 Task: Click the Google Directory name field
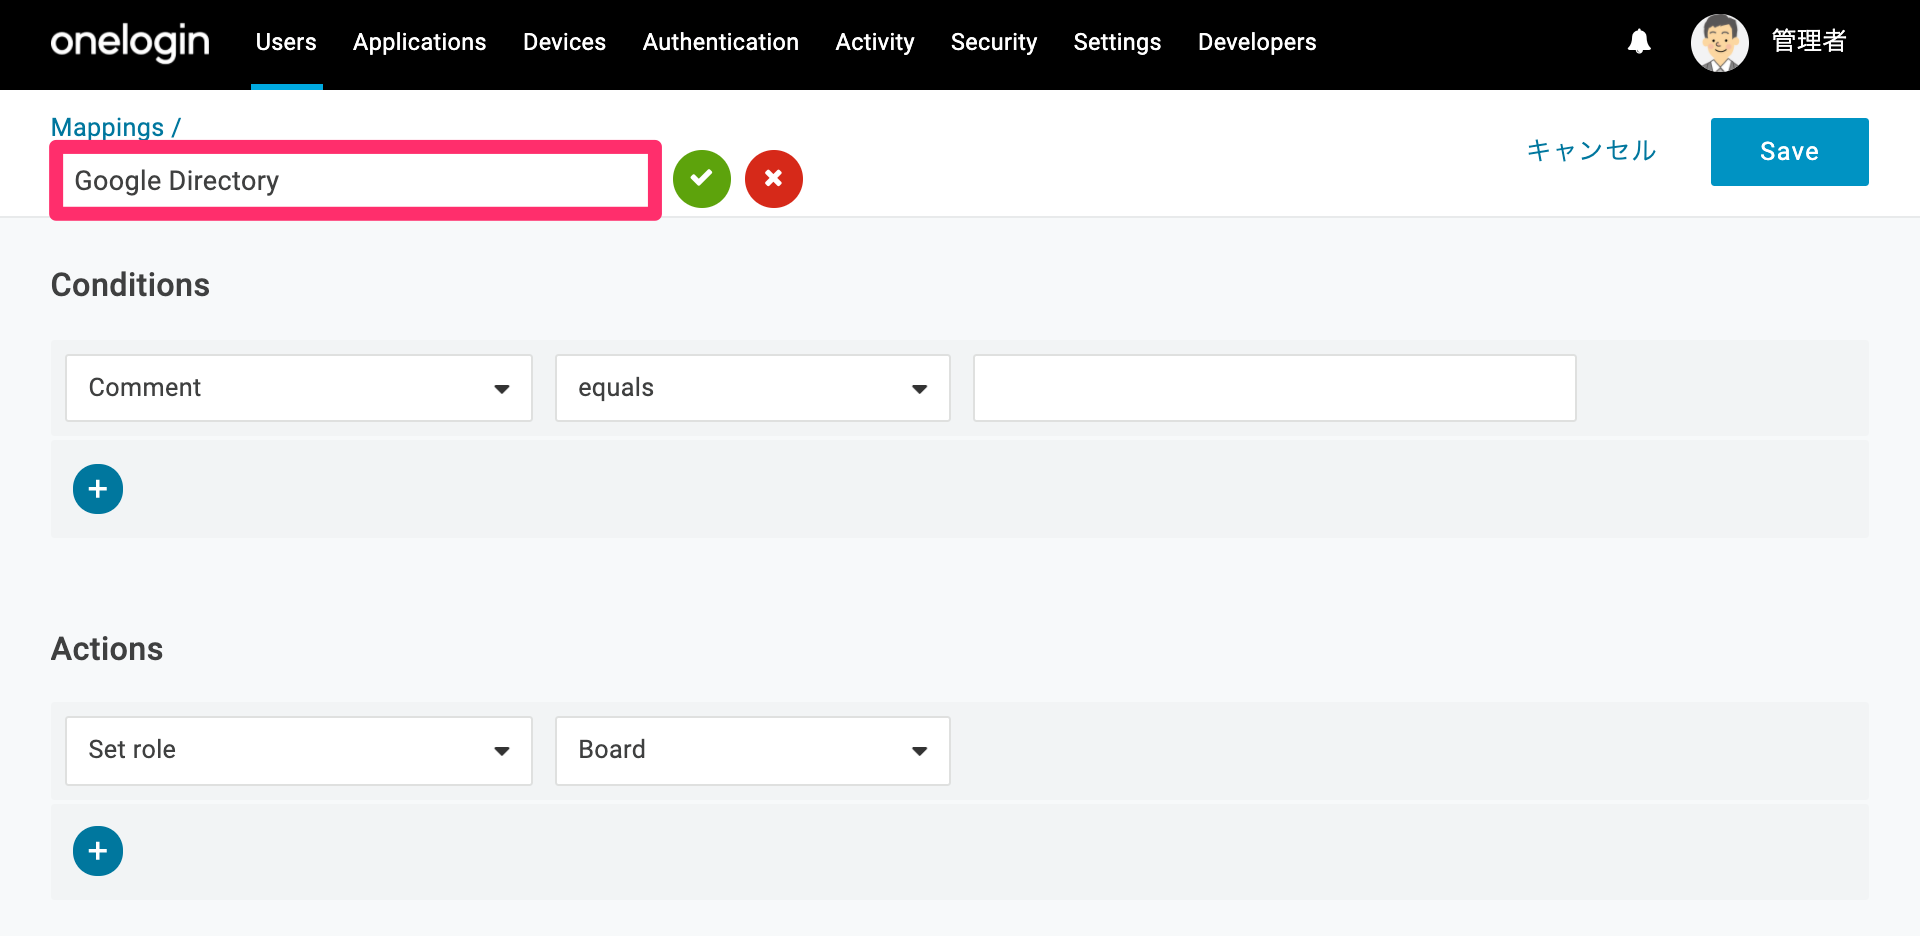[356, 180]
